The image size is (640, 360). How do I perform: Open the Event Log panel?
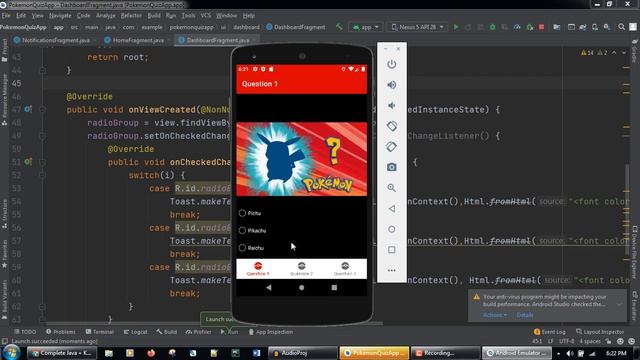click(x=550, y=332)
